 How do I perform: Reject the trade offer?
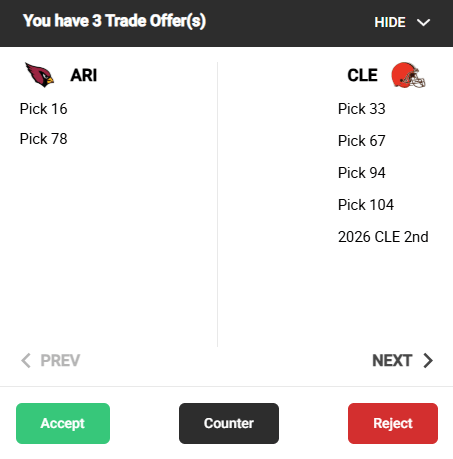pyautogui.click(x=393, y=423)
